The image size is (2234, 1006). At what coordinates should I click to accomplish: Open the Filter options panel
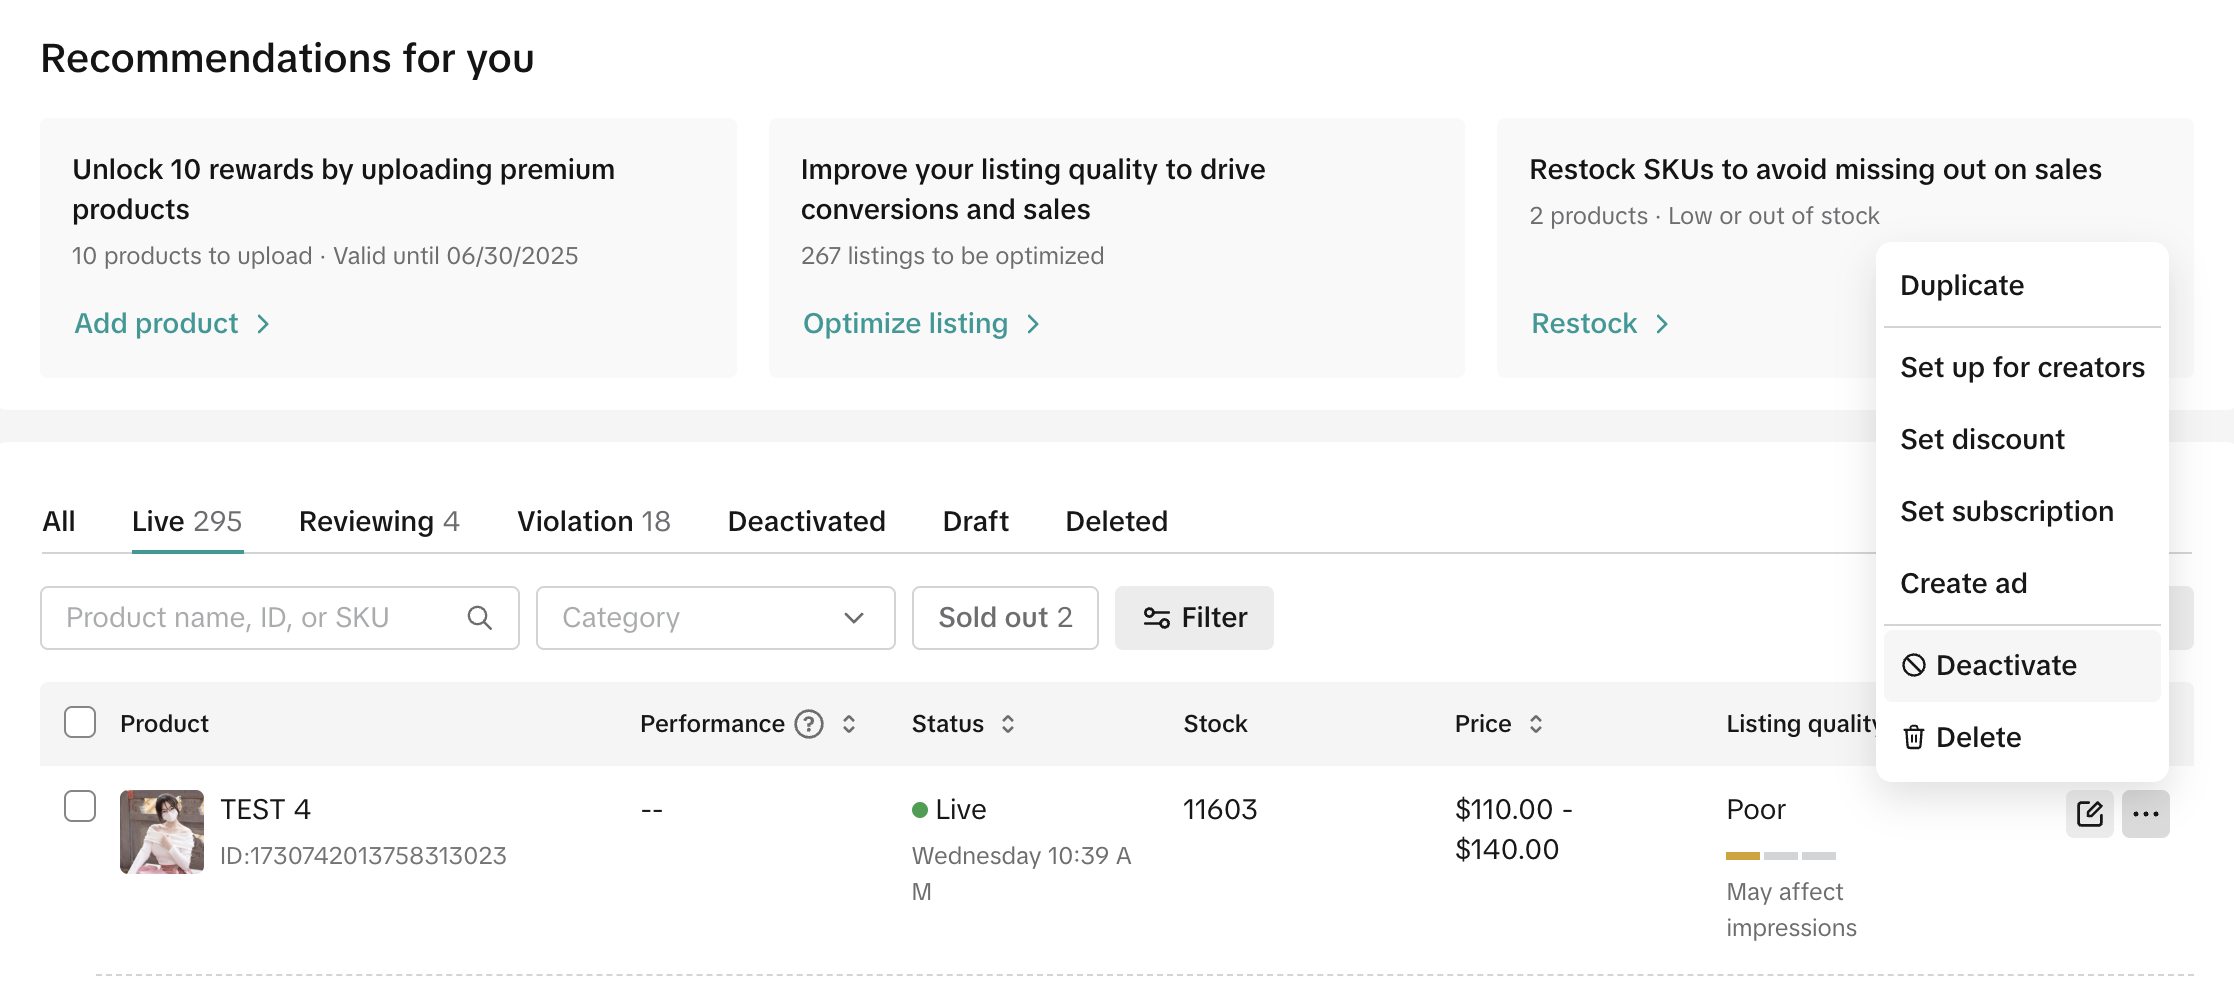[1194, 618]
